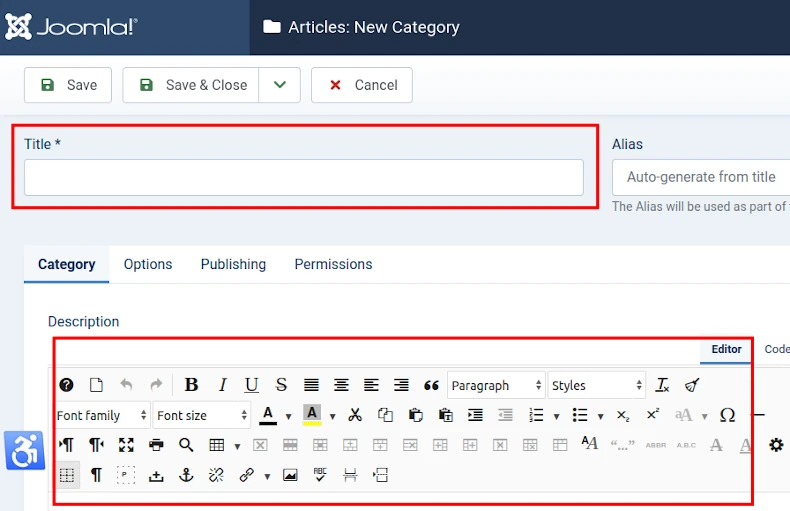Open Search and replace magnifier

(x=186, y=445)
